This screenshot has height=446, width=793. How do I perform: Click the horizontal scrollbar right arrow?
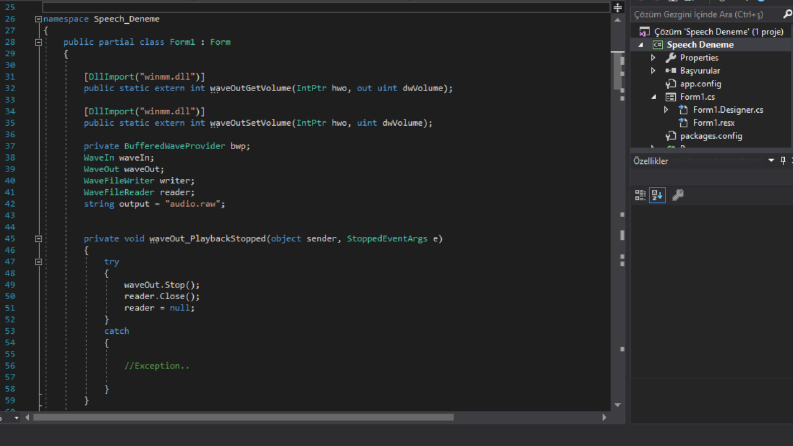point(604,418)
